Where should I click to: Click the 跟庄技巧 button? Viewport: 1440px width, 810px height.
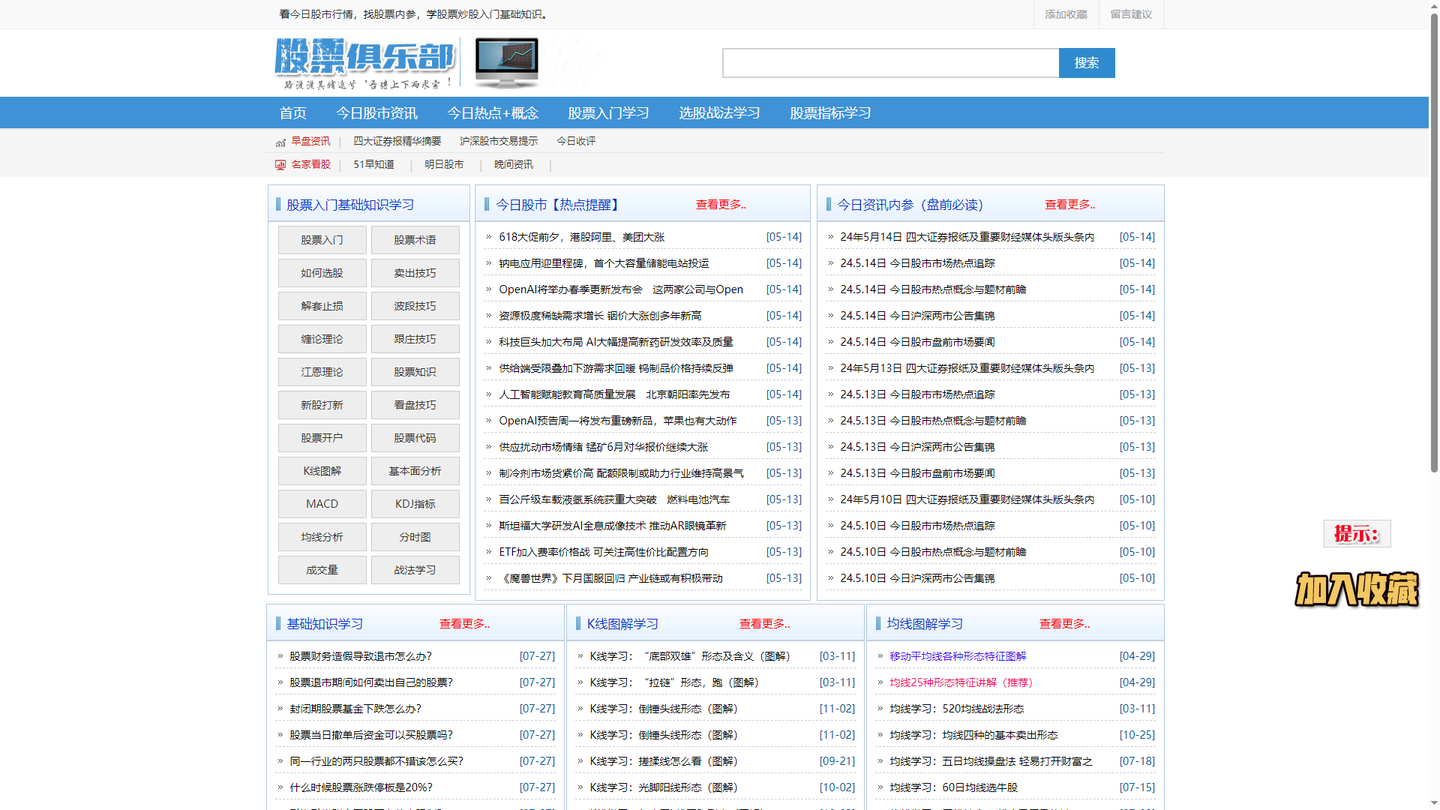(415, 339)
